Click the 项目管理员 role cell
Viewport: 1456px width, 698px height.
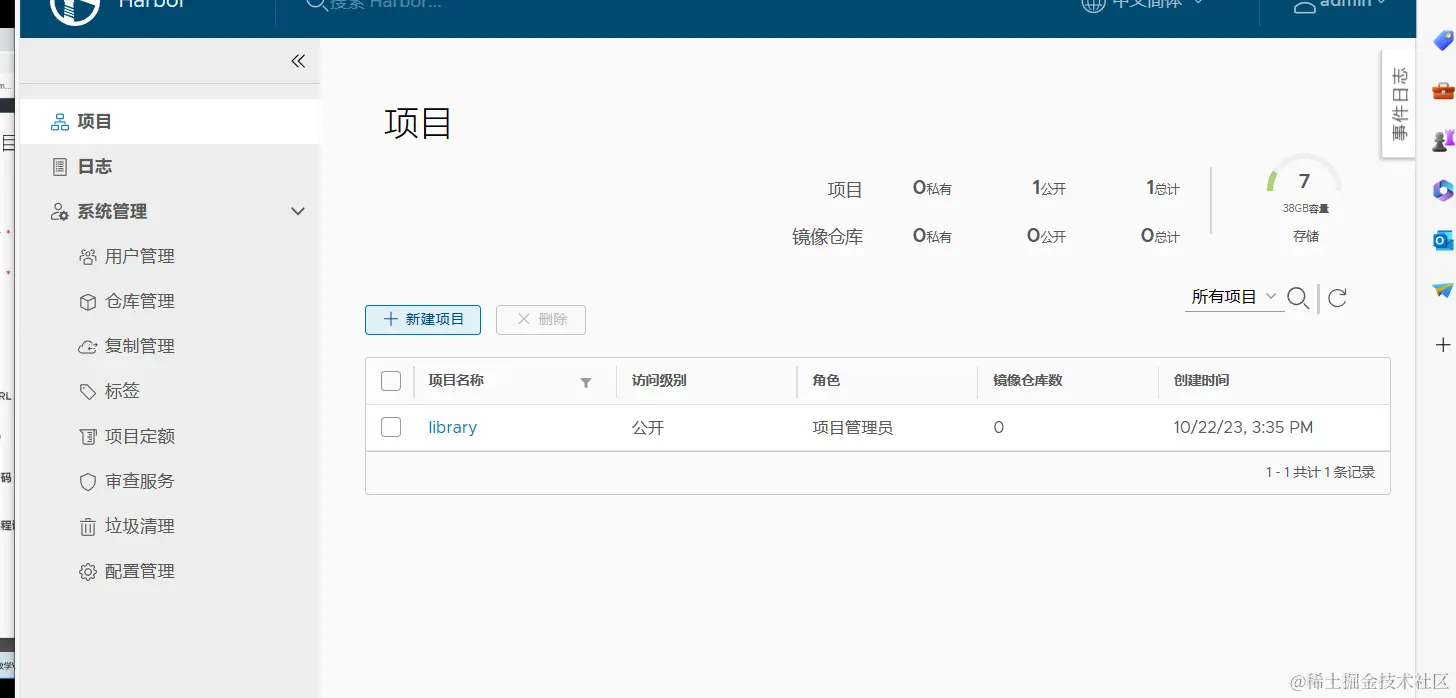pos(852,427)
